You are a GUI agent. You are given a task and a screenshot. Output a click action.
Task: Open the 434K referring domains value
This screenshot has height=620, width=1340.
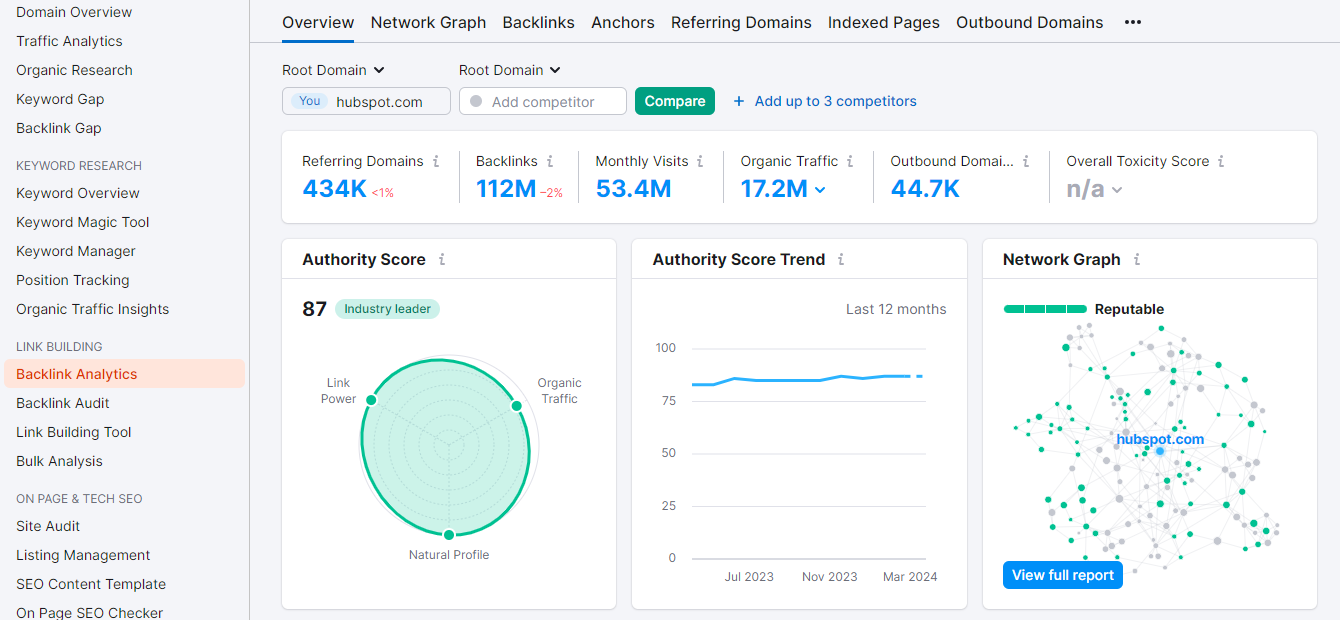click(334, 188)
